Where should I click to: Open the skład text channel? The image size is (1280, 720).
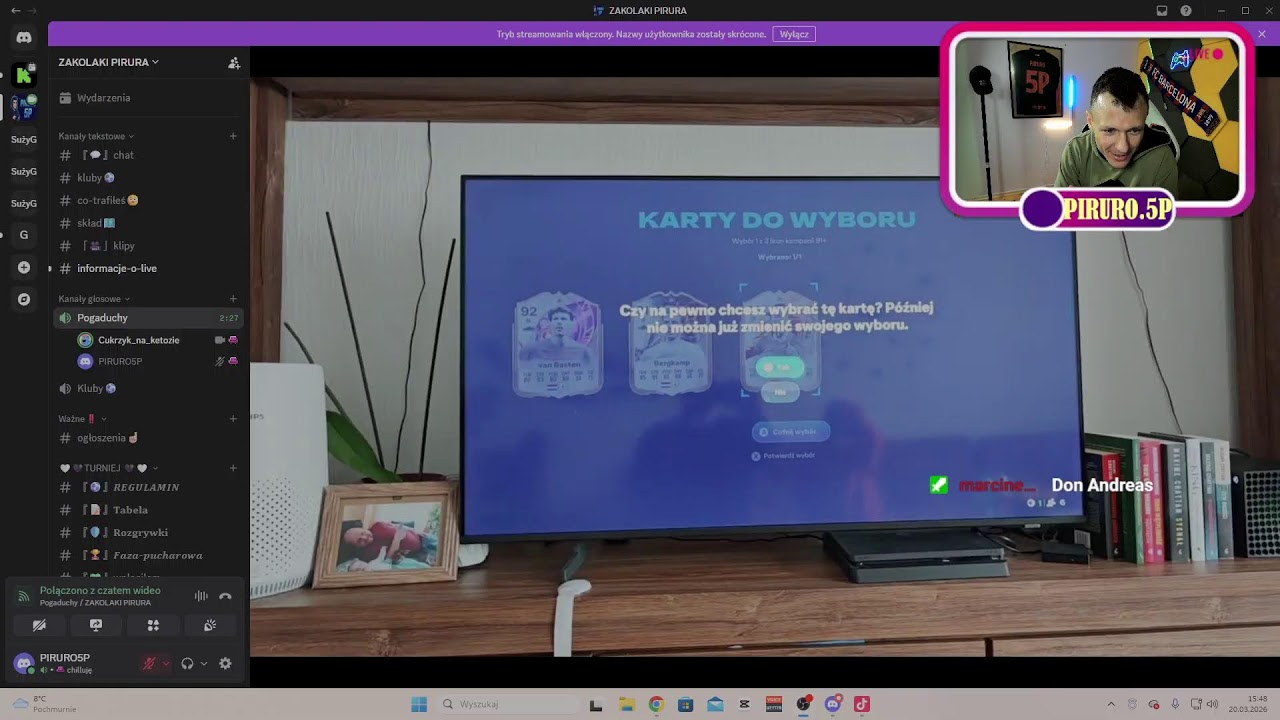point(148,223)
